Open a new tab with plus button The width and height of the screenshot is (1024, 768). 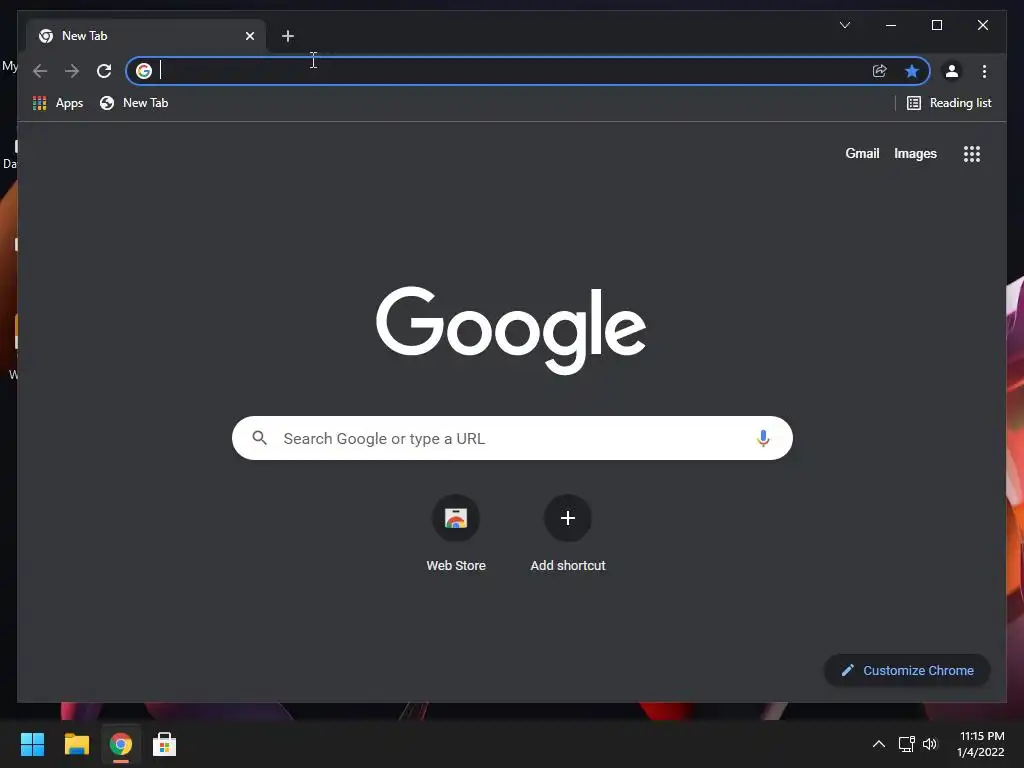(x=288, y=36)
